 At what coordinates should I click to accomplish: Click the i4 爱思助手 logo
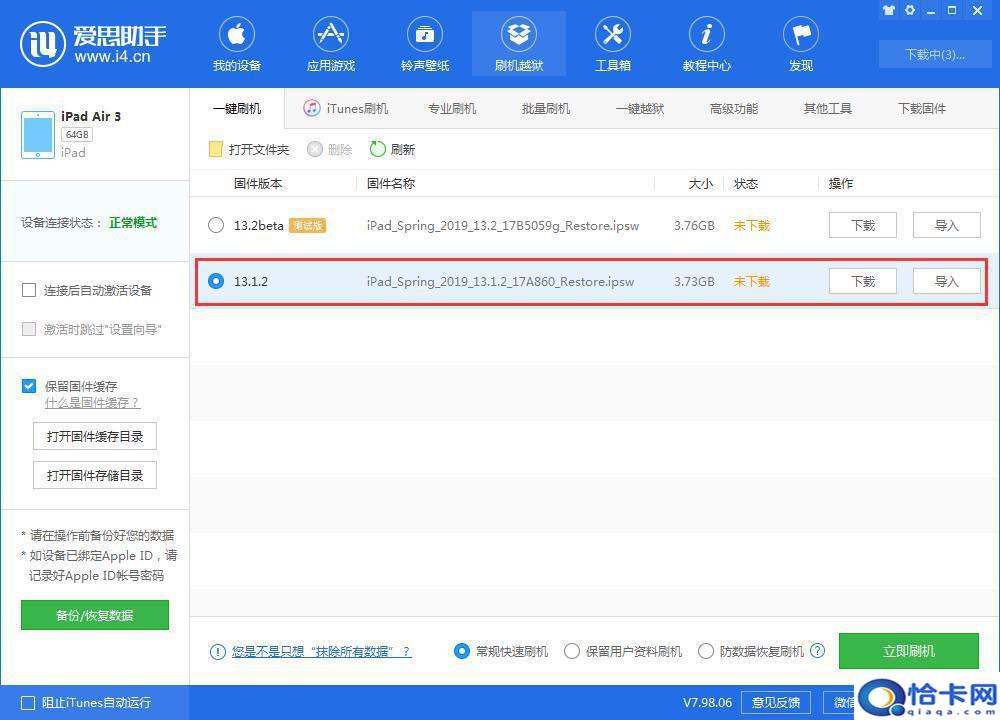point(93,44)
